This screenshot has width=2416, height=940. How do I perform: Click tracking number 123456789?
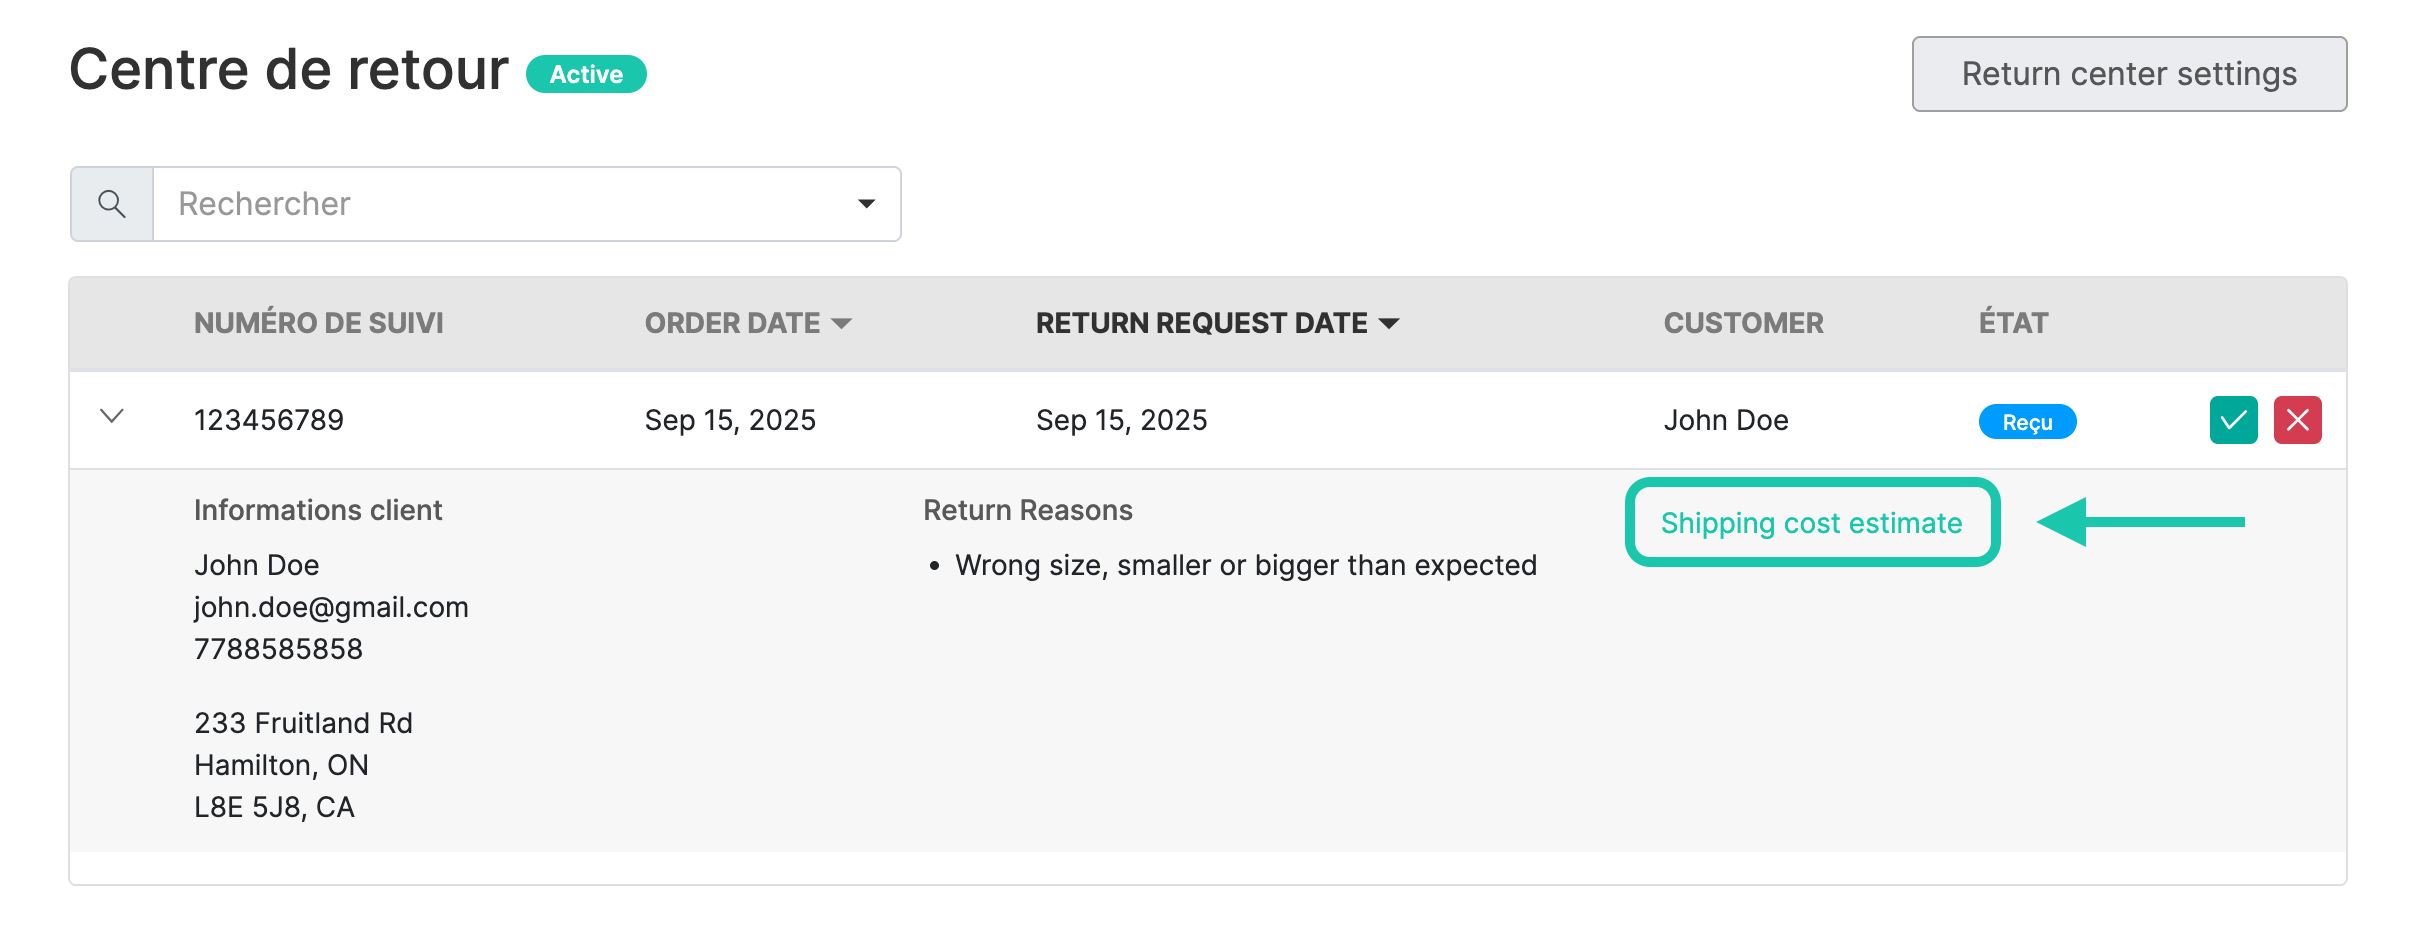[x=268, y=420]
